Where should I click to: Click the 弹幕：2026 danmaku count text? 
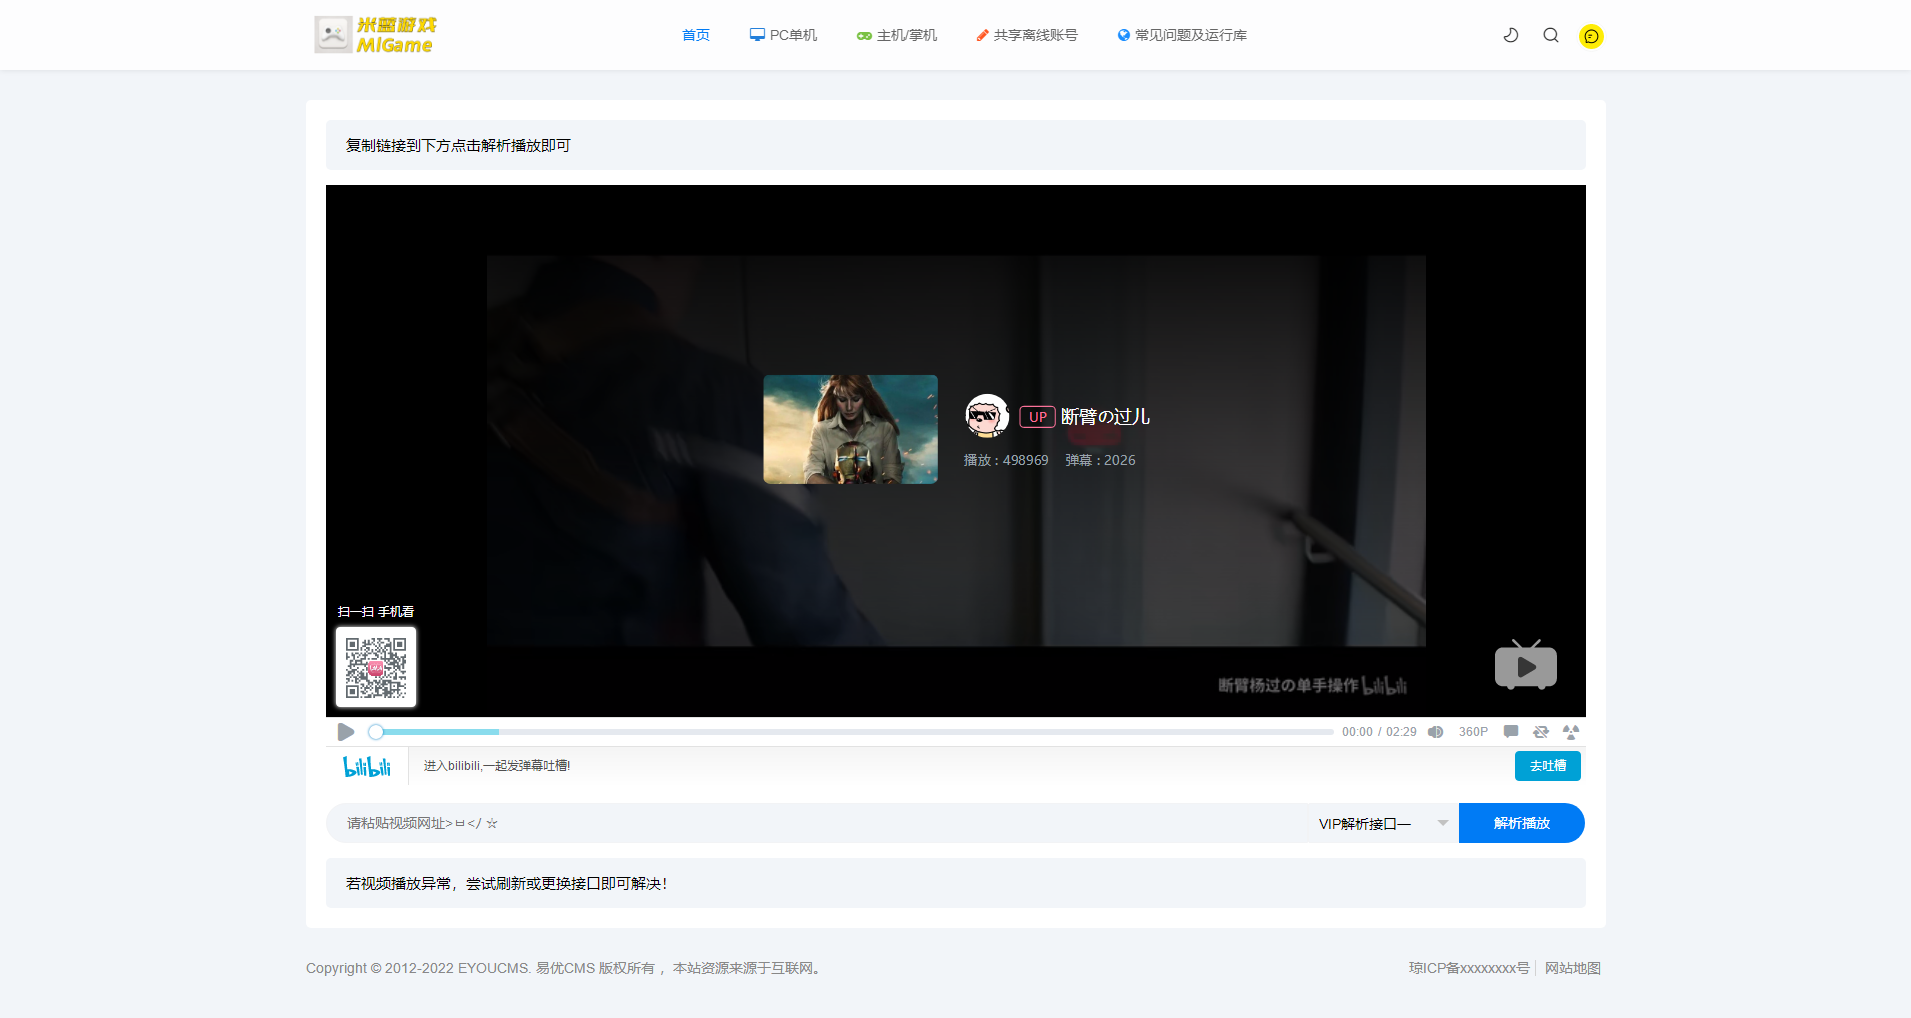pyautogui.click(x=1100, y=460)
